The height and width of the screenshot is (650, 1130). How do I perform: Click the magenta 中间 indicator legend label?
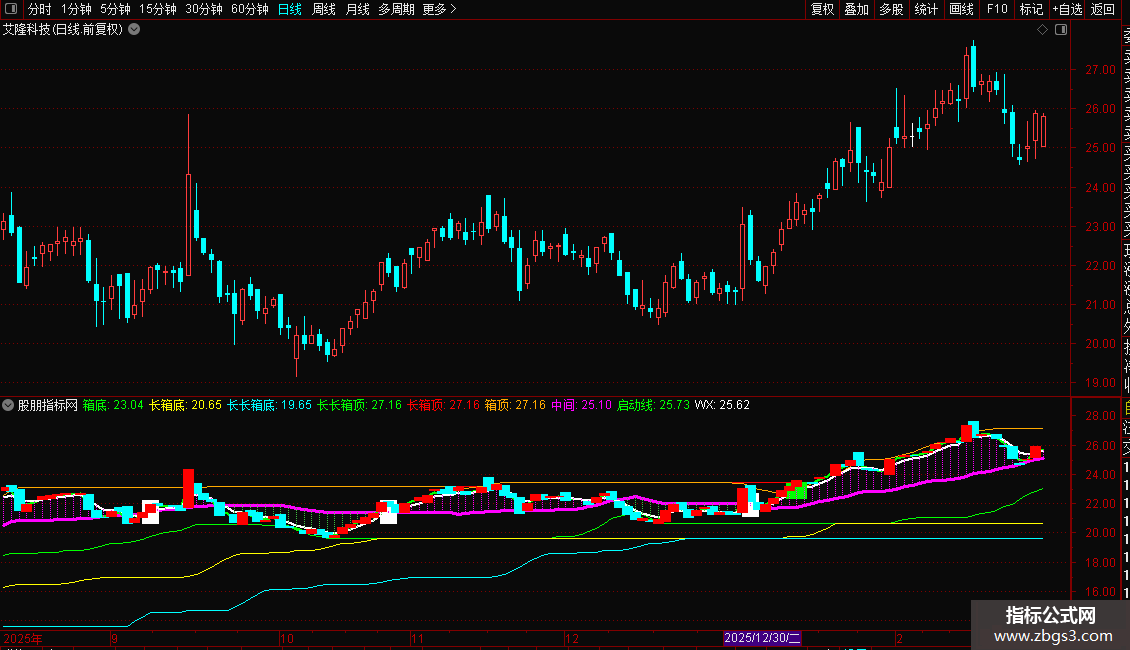coord(563,406)
